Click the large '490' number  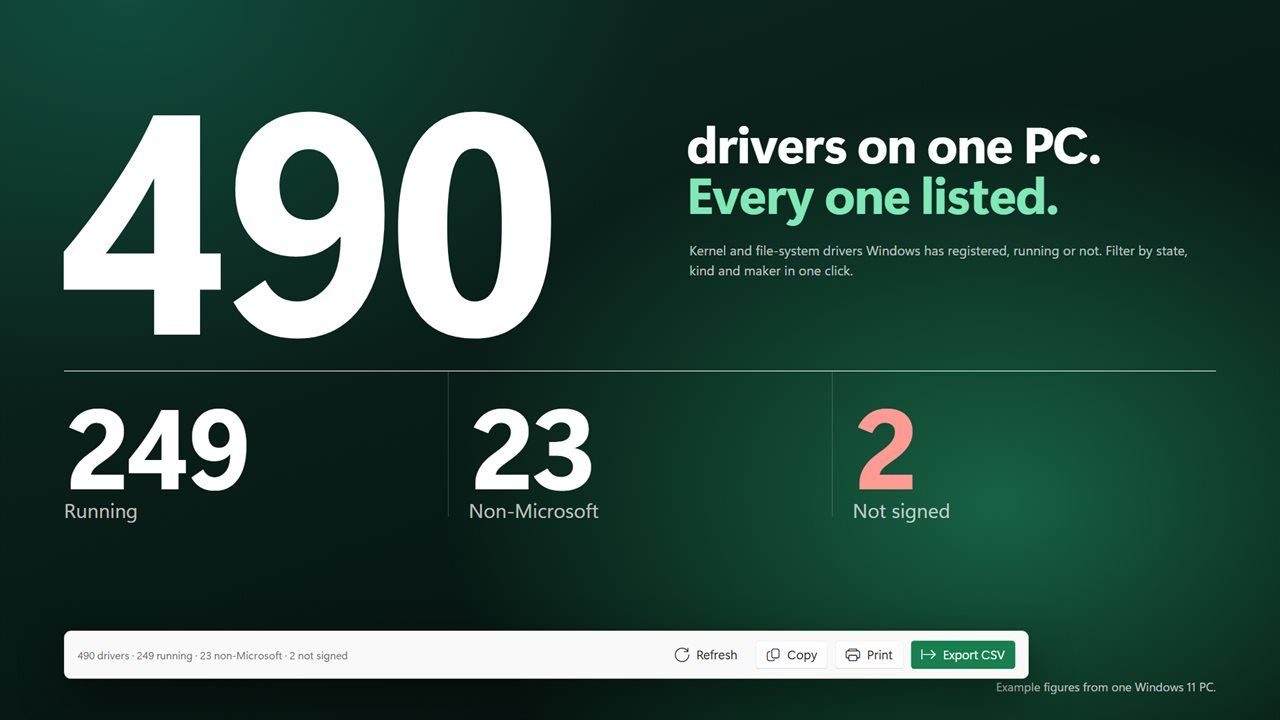click(x=308, y=225)
